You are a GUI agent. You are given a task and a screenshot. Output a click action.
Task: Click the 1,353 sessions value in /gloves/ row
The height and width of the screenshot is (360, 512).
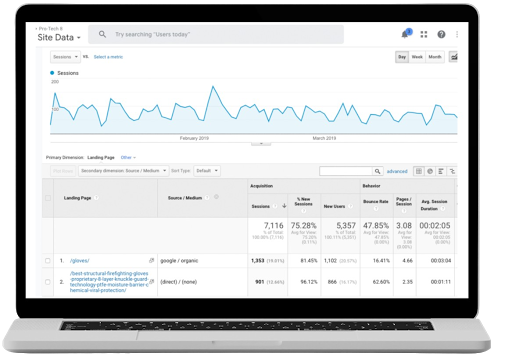pyautogui.click(x=258, y=261)
